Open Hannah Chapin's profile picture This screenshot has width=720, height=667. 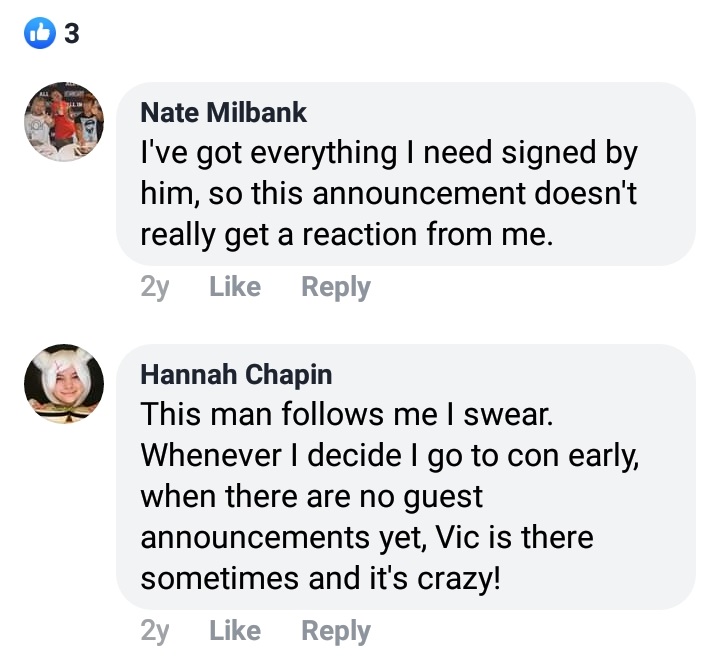(64, 384)
